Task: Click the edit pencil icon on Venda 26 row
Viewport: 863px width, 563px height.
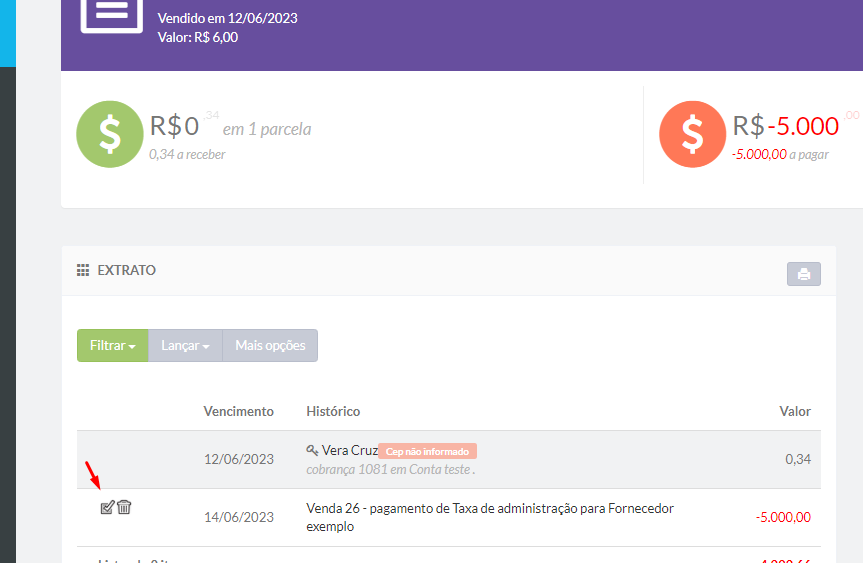Action: [x=107, y=508]
